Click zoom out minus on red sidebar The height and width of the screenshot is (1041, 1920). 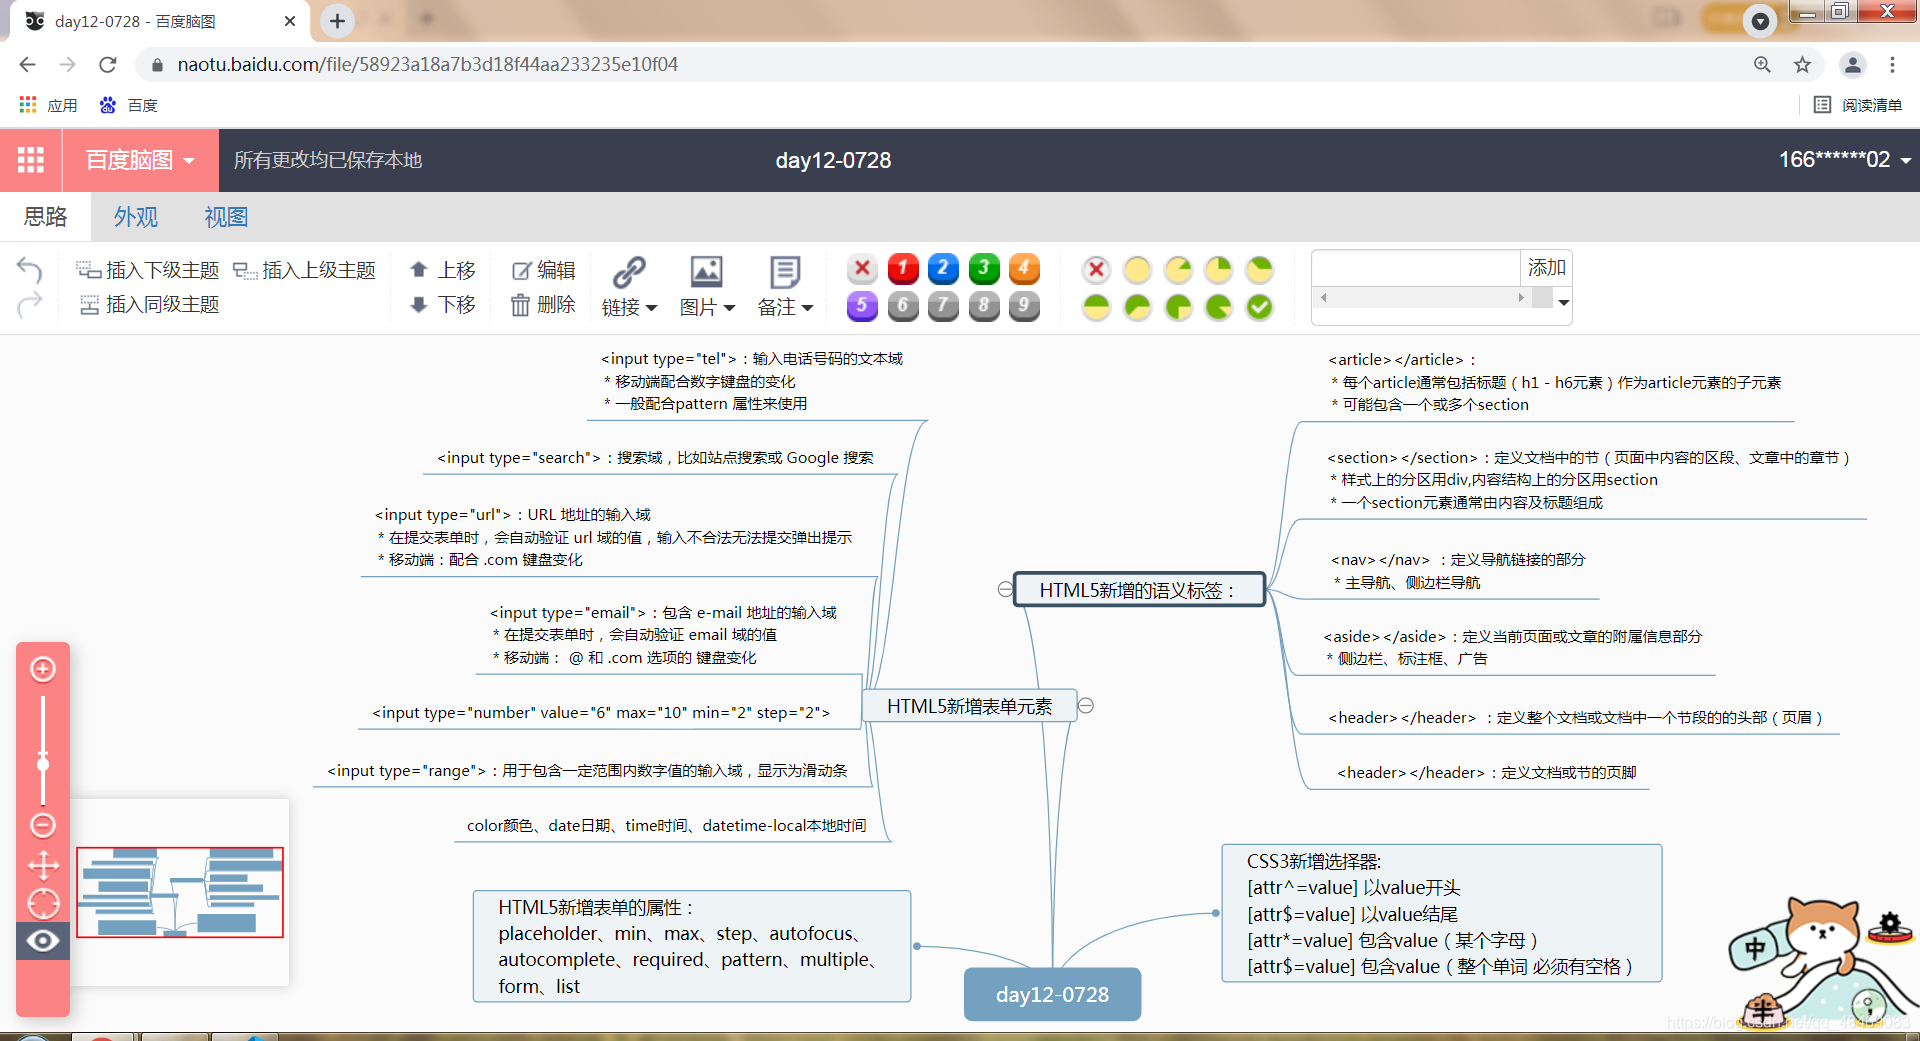43,825
